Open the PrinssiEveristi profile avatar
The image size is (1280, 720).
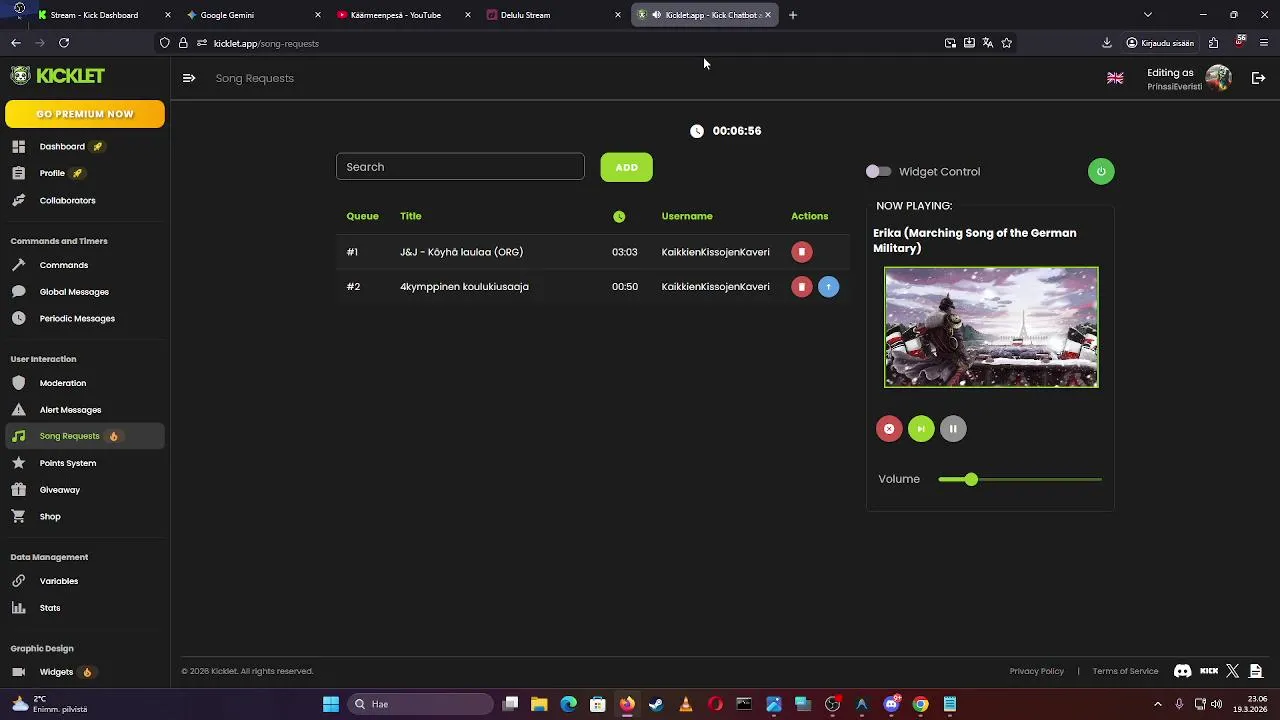(1218, 78)
